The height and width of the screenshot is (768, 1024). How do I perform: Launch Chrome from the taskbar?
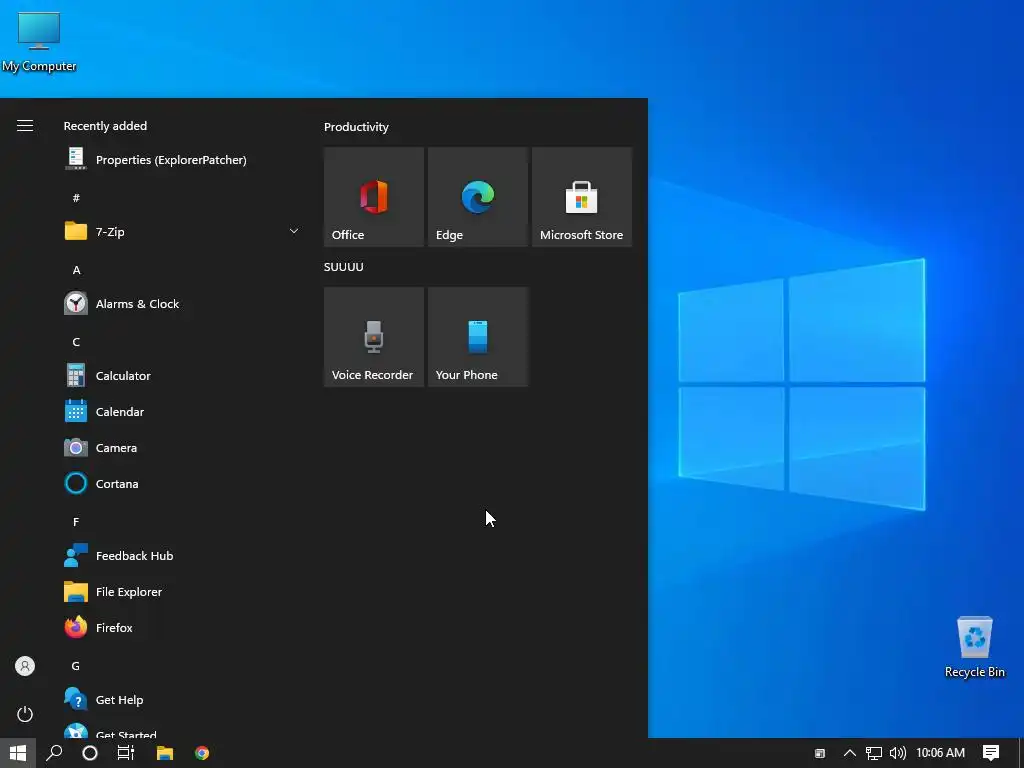[x=202, y=753]
